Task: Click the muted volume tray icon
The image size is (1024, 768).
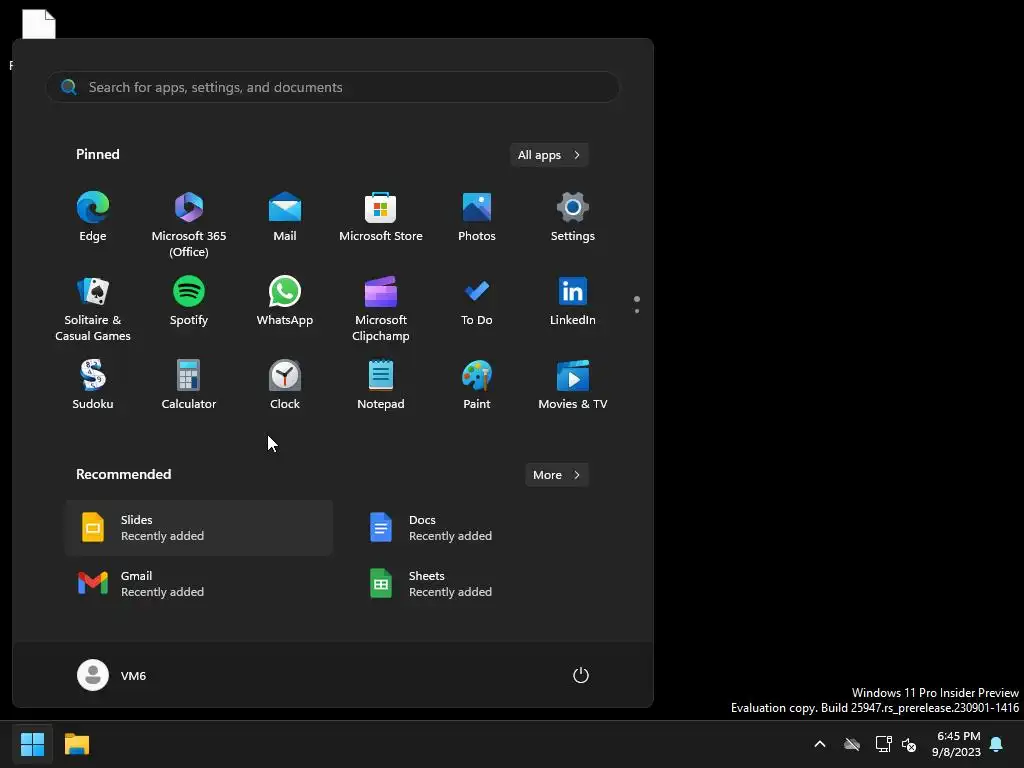Action: [x=908, y=744]
